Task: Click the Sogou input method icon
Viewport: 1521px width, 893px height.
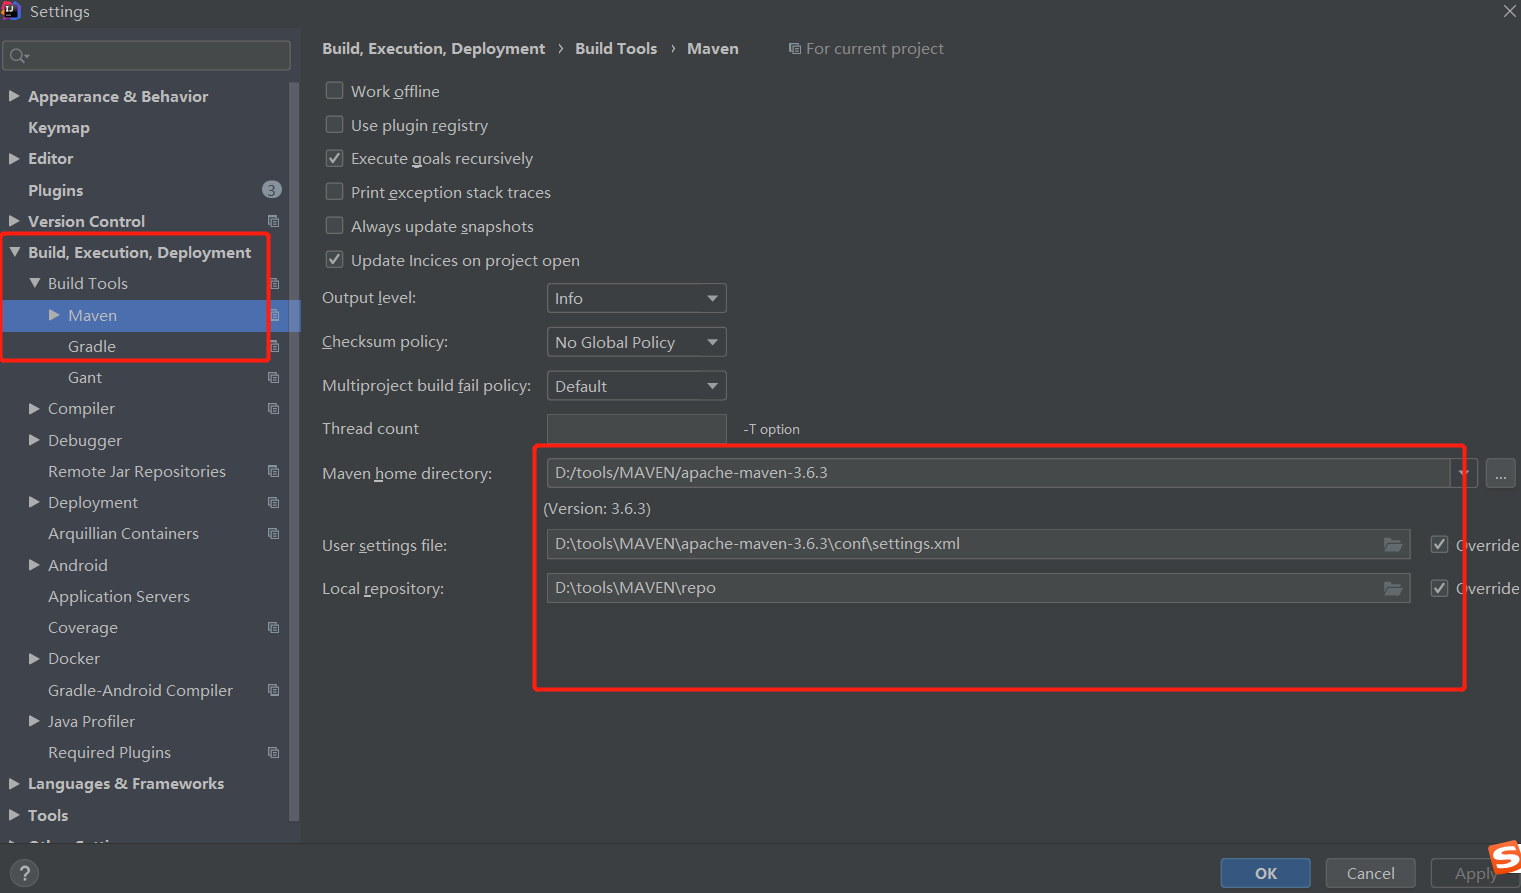Action: coord(1505,858)
